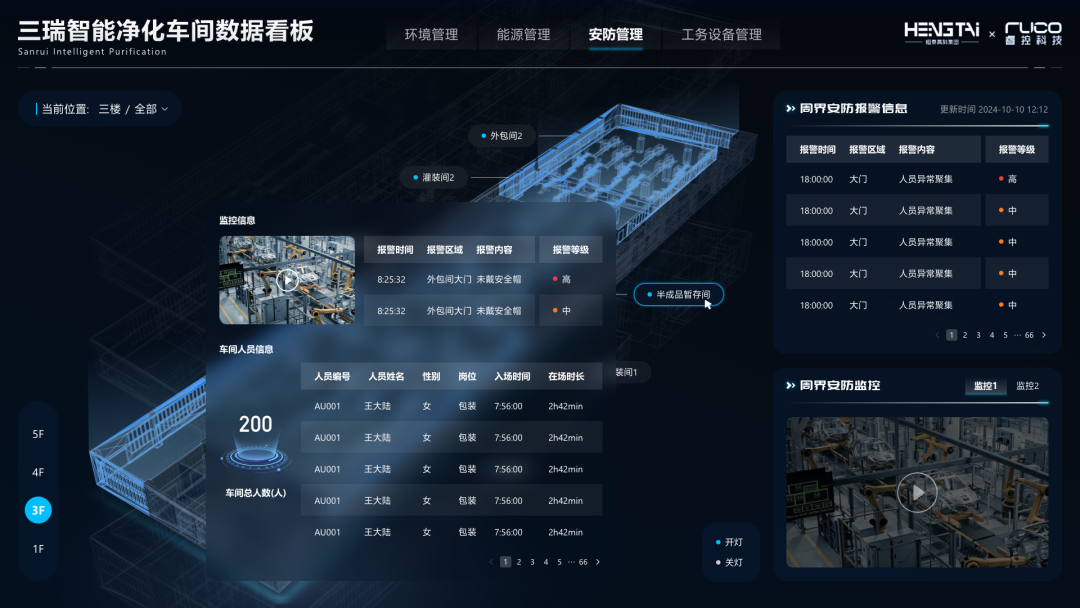Screen dimensions: 1080x608
Task: Click the 半成品暂存间 room label
Action: [679, 295]
